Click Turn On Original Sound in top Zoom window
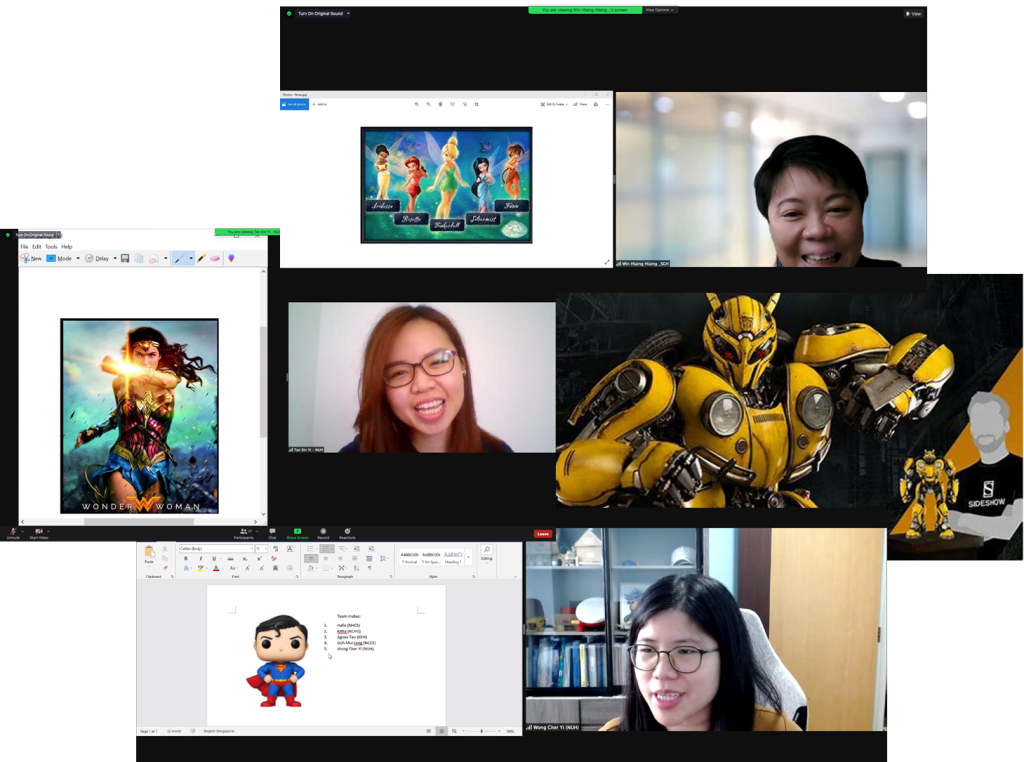1024x762 pixels. [x=320, y=13]
